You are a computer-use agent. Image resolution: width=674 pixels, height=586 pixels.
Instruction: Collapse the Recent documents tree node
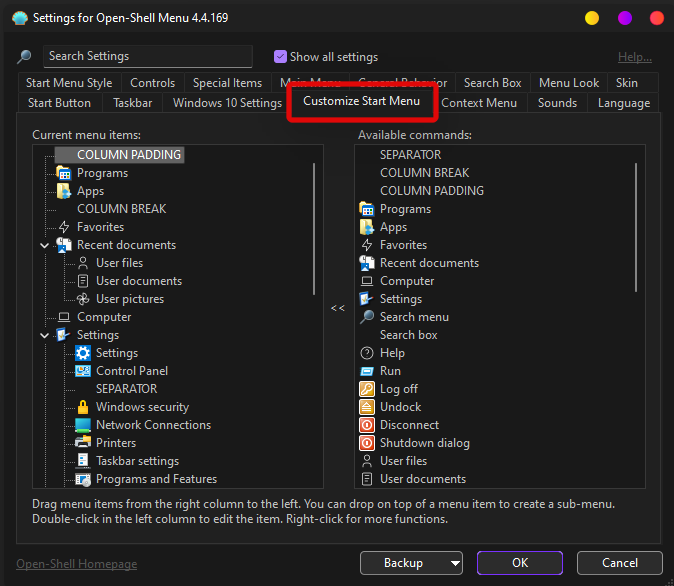coord(45,245)
